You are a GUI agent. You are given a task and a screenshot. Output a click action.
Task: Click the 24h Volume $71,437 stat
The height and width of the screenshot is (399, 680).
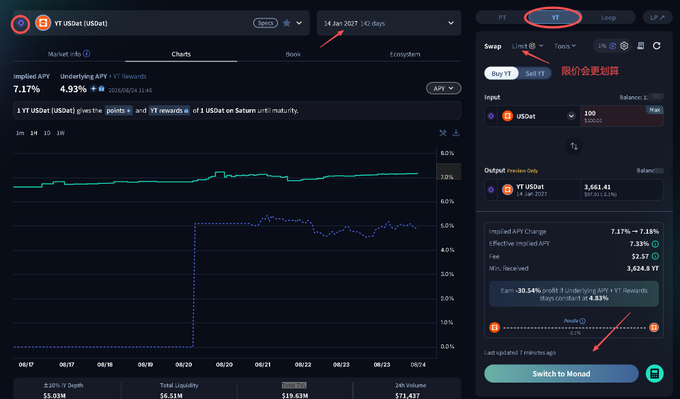point(410,390)
